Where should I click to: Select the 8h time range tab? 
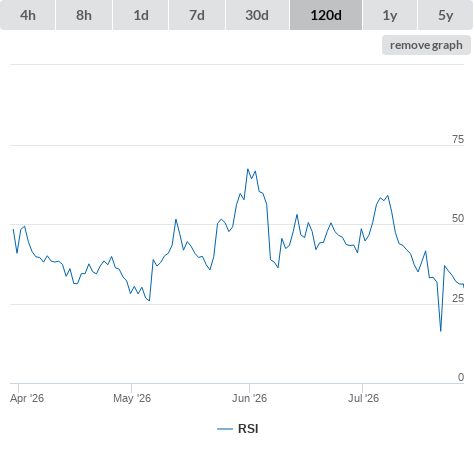84,15
